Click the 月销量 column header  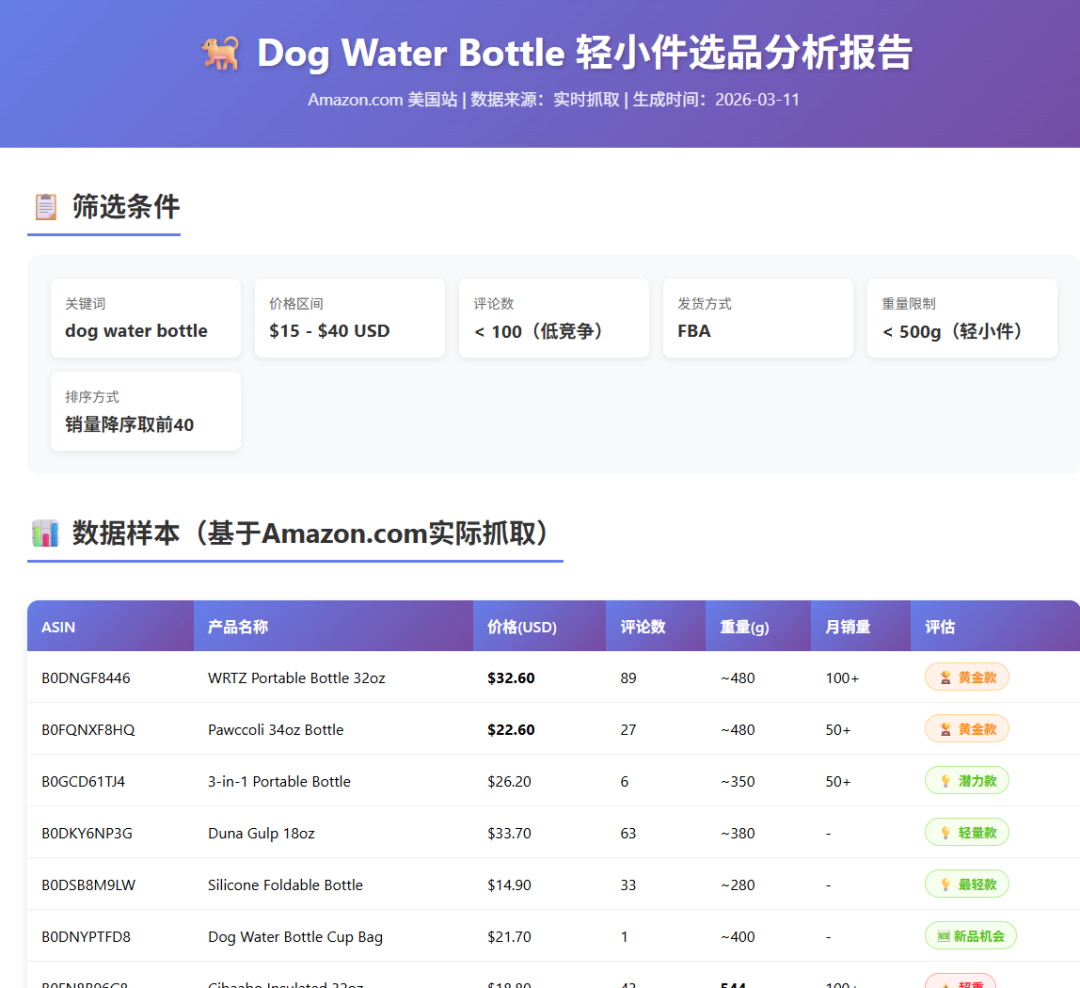point(848,627)
